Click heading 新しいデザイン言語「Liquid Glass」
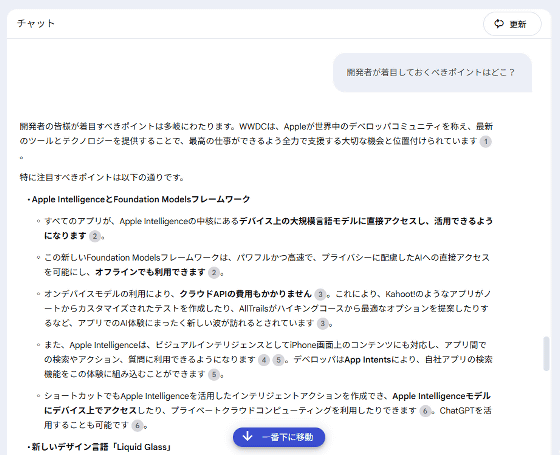This screenshot has height=455, width=560. pyautogui.click(x=102, y=447)
